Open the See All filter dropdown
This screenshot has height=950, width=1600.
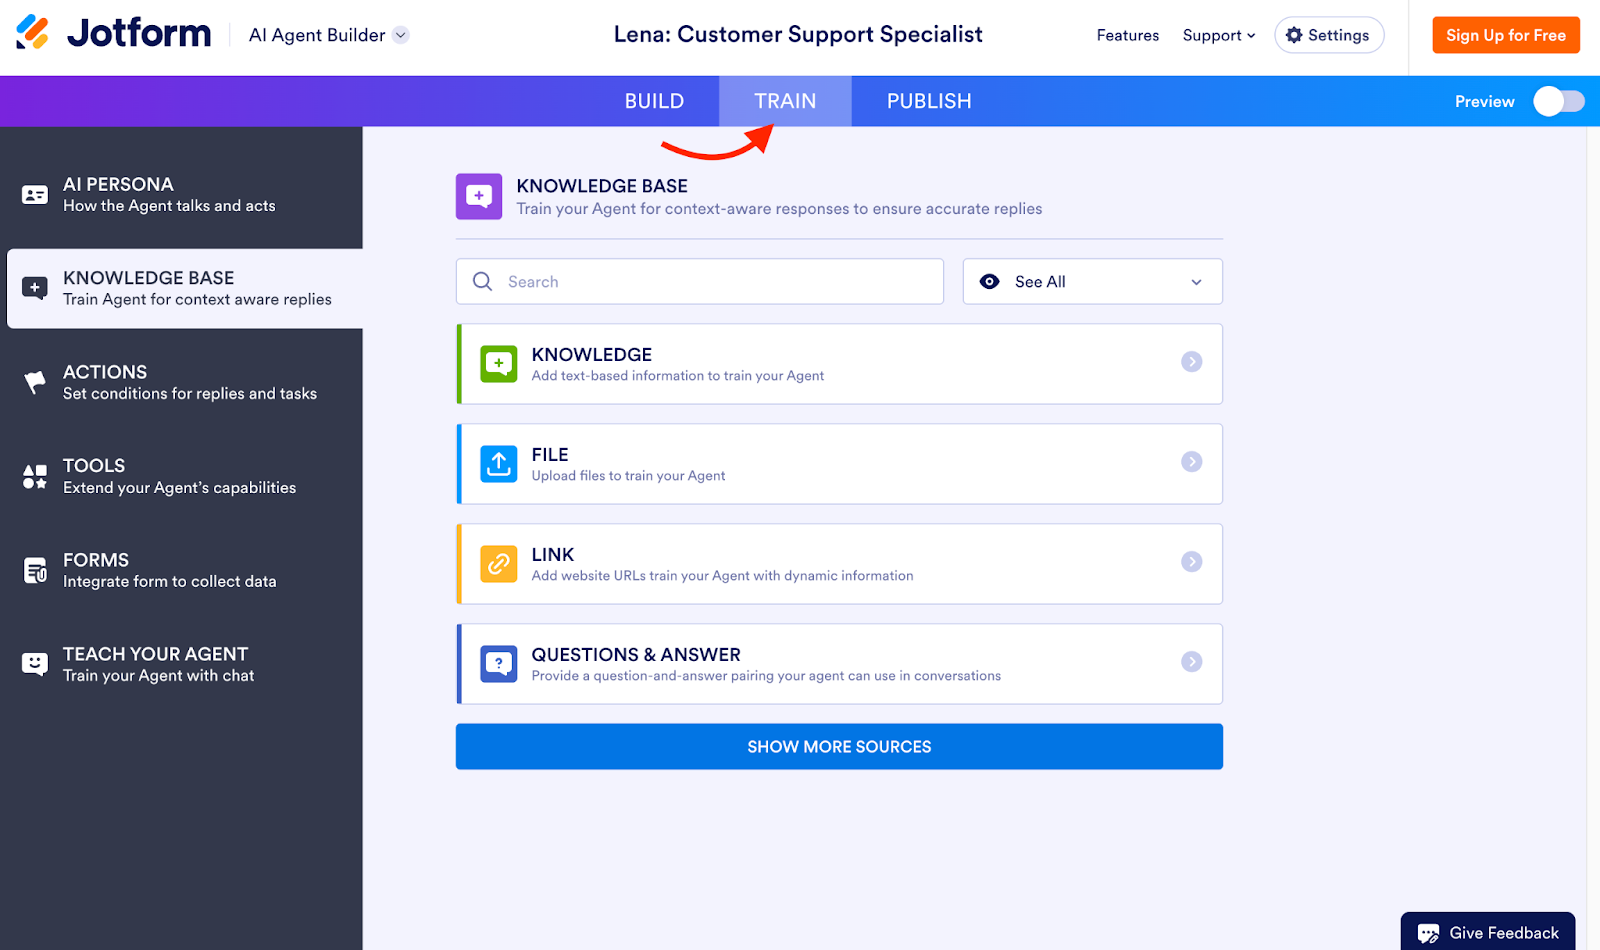[1092, 281]
